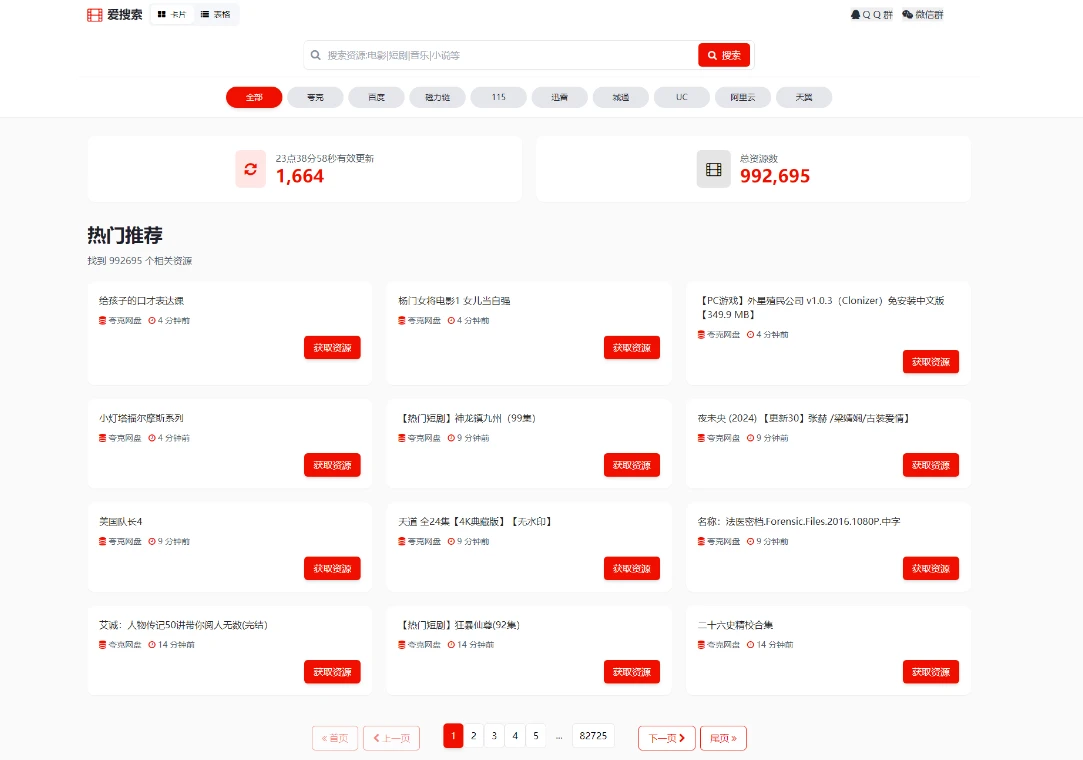Click the clock icon on the 杨门女将电影1 card
1083x760 pixels.
(451, 321)
